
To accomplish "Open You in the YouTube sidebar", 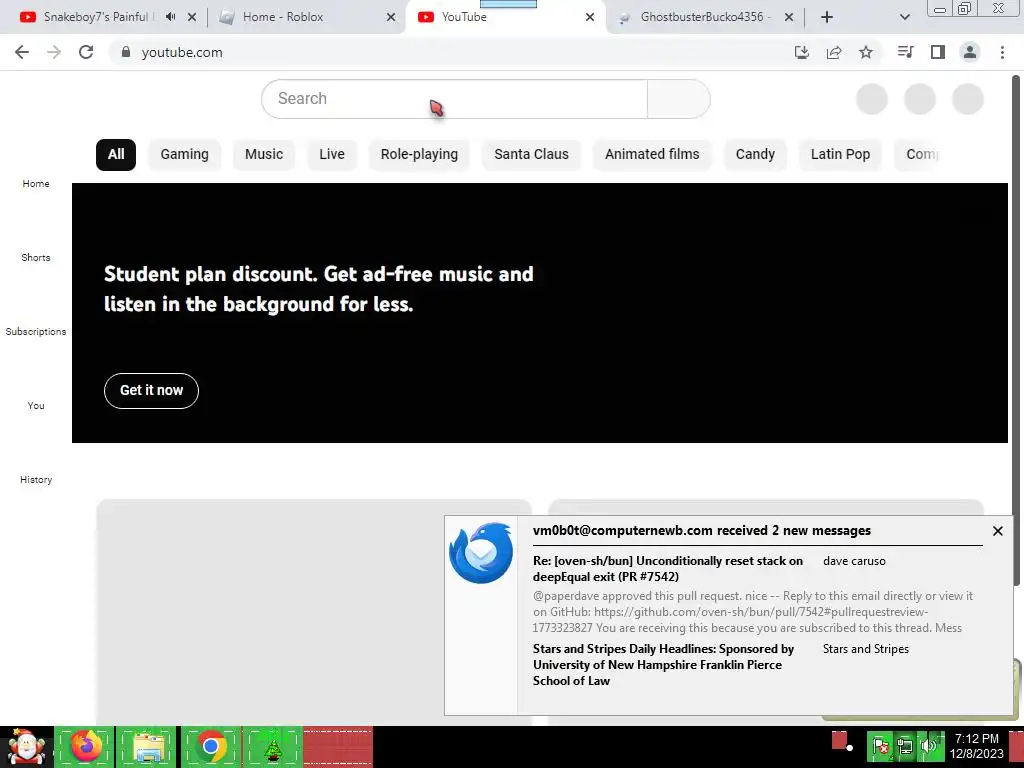I will pos(36,406).
